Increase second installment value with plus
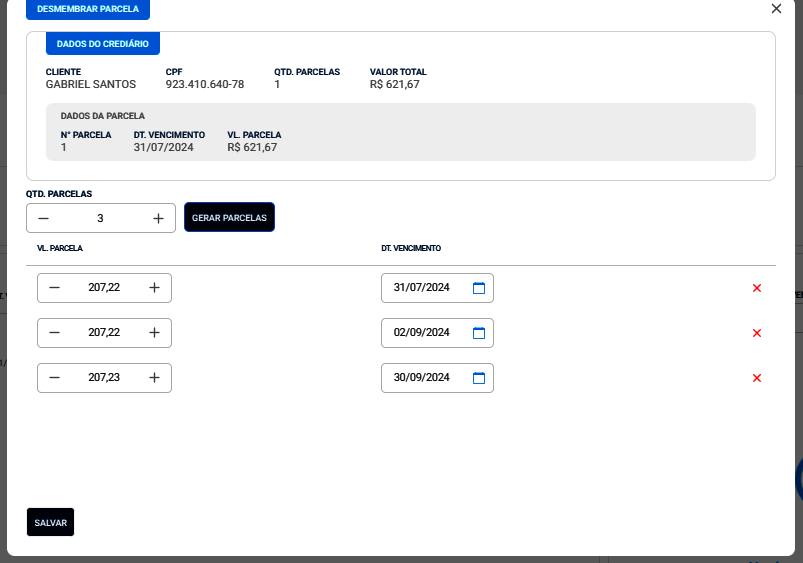Image resolution: width=803 pixels, height=563 pixels. tap(154, 333)
